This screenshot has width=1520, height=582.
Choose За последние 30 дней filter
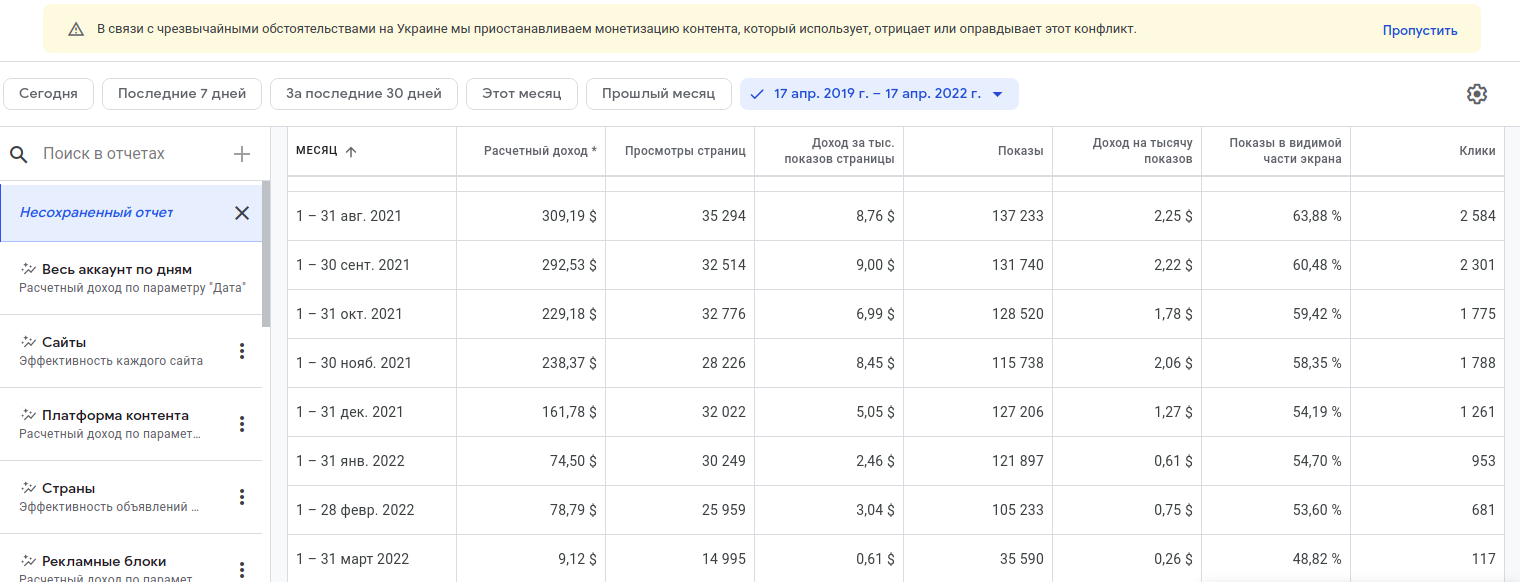(x=364, y=94)
